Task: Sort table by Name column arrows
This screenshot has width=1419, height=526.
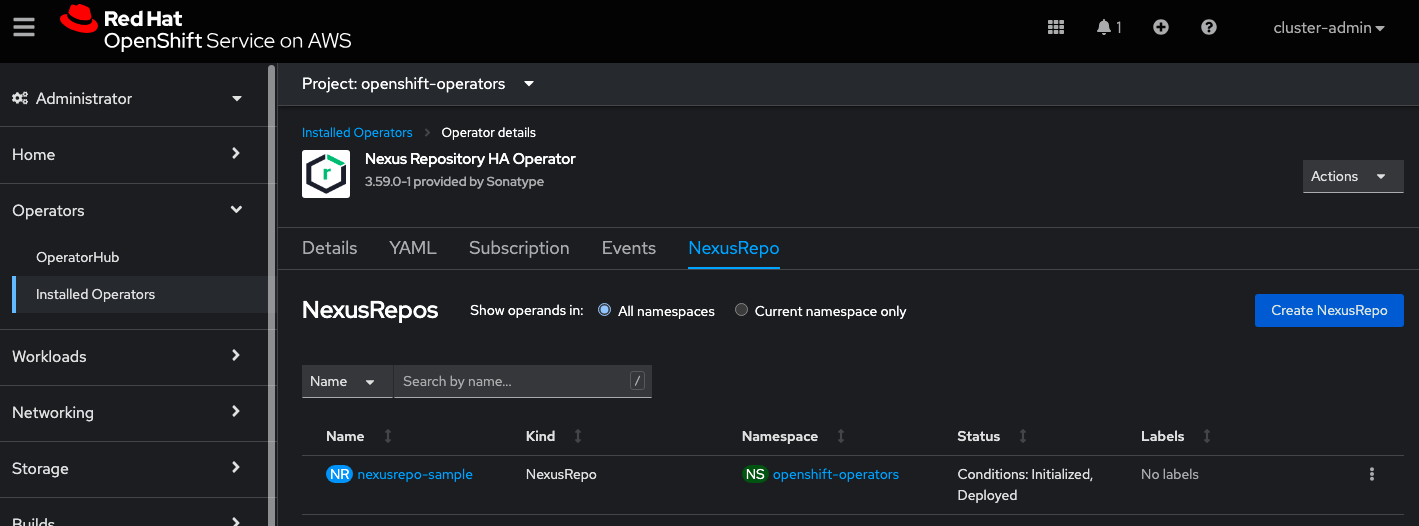Action: pyautogui.click(x=388, y=437)
